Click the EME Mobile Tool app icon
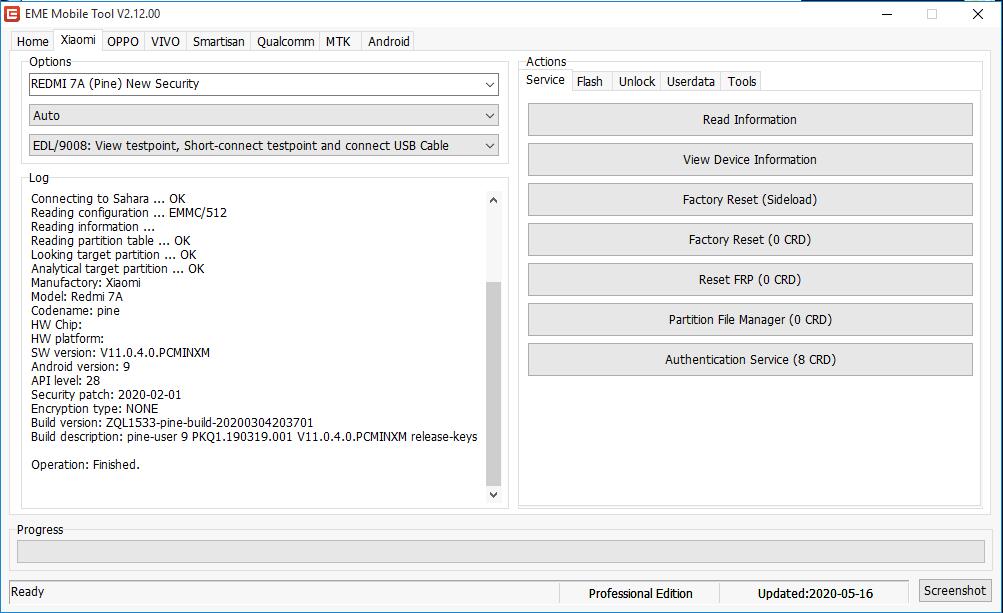This screenshot has width=1003, height=613. tap(12, 13)
